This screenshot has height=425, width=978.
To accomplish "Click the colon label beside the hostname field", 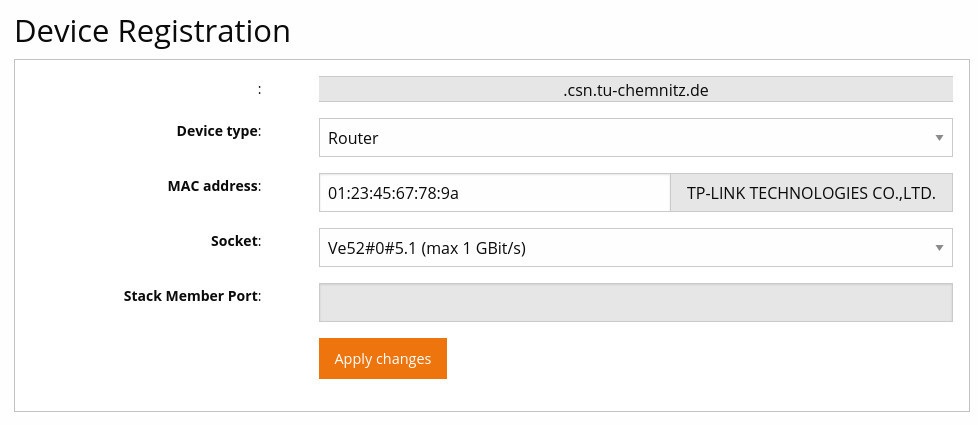I will [x=259, y=89].
